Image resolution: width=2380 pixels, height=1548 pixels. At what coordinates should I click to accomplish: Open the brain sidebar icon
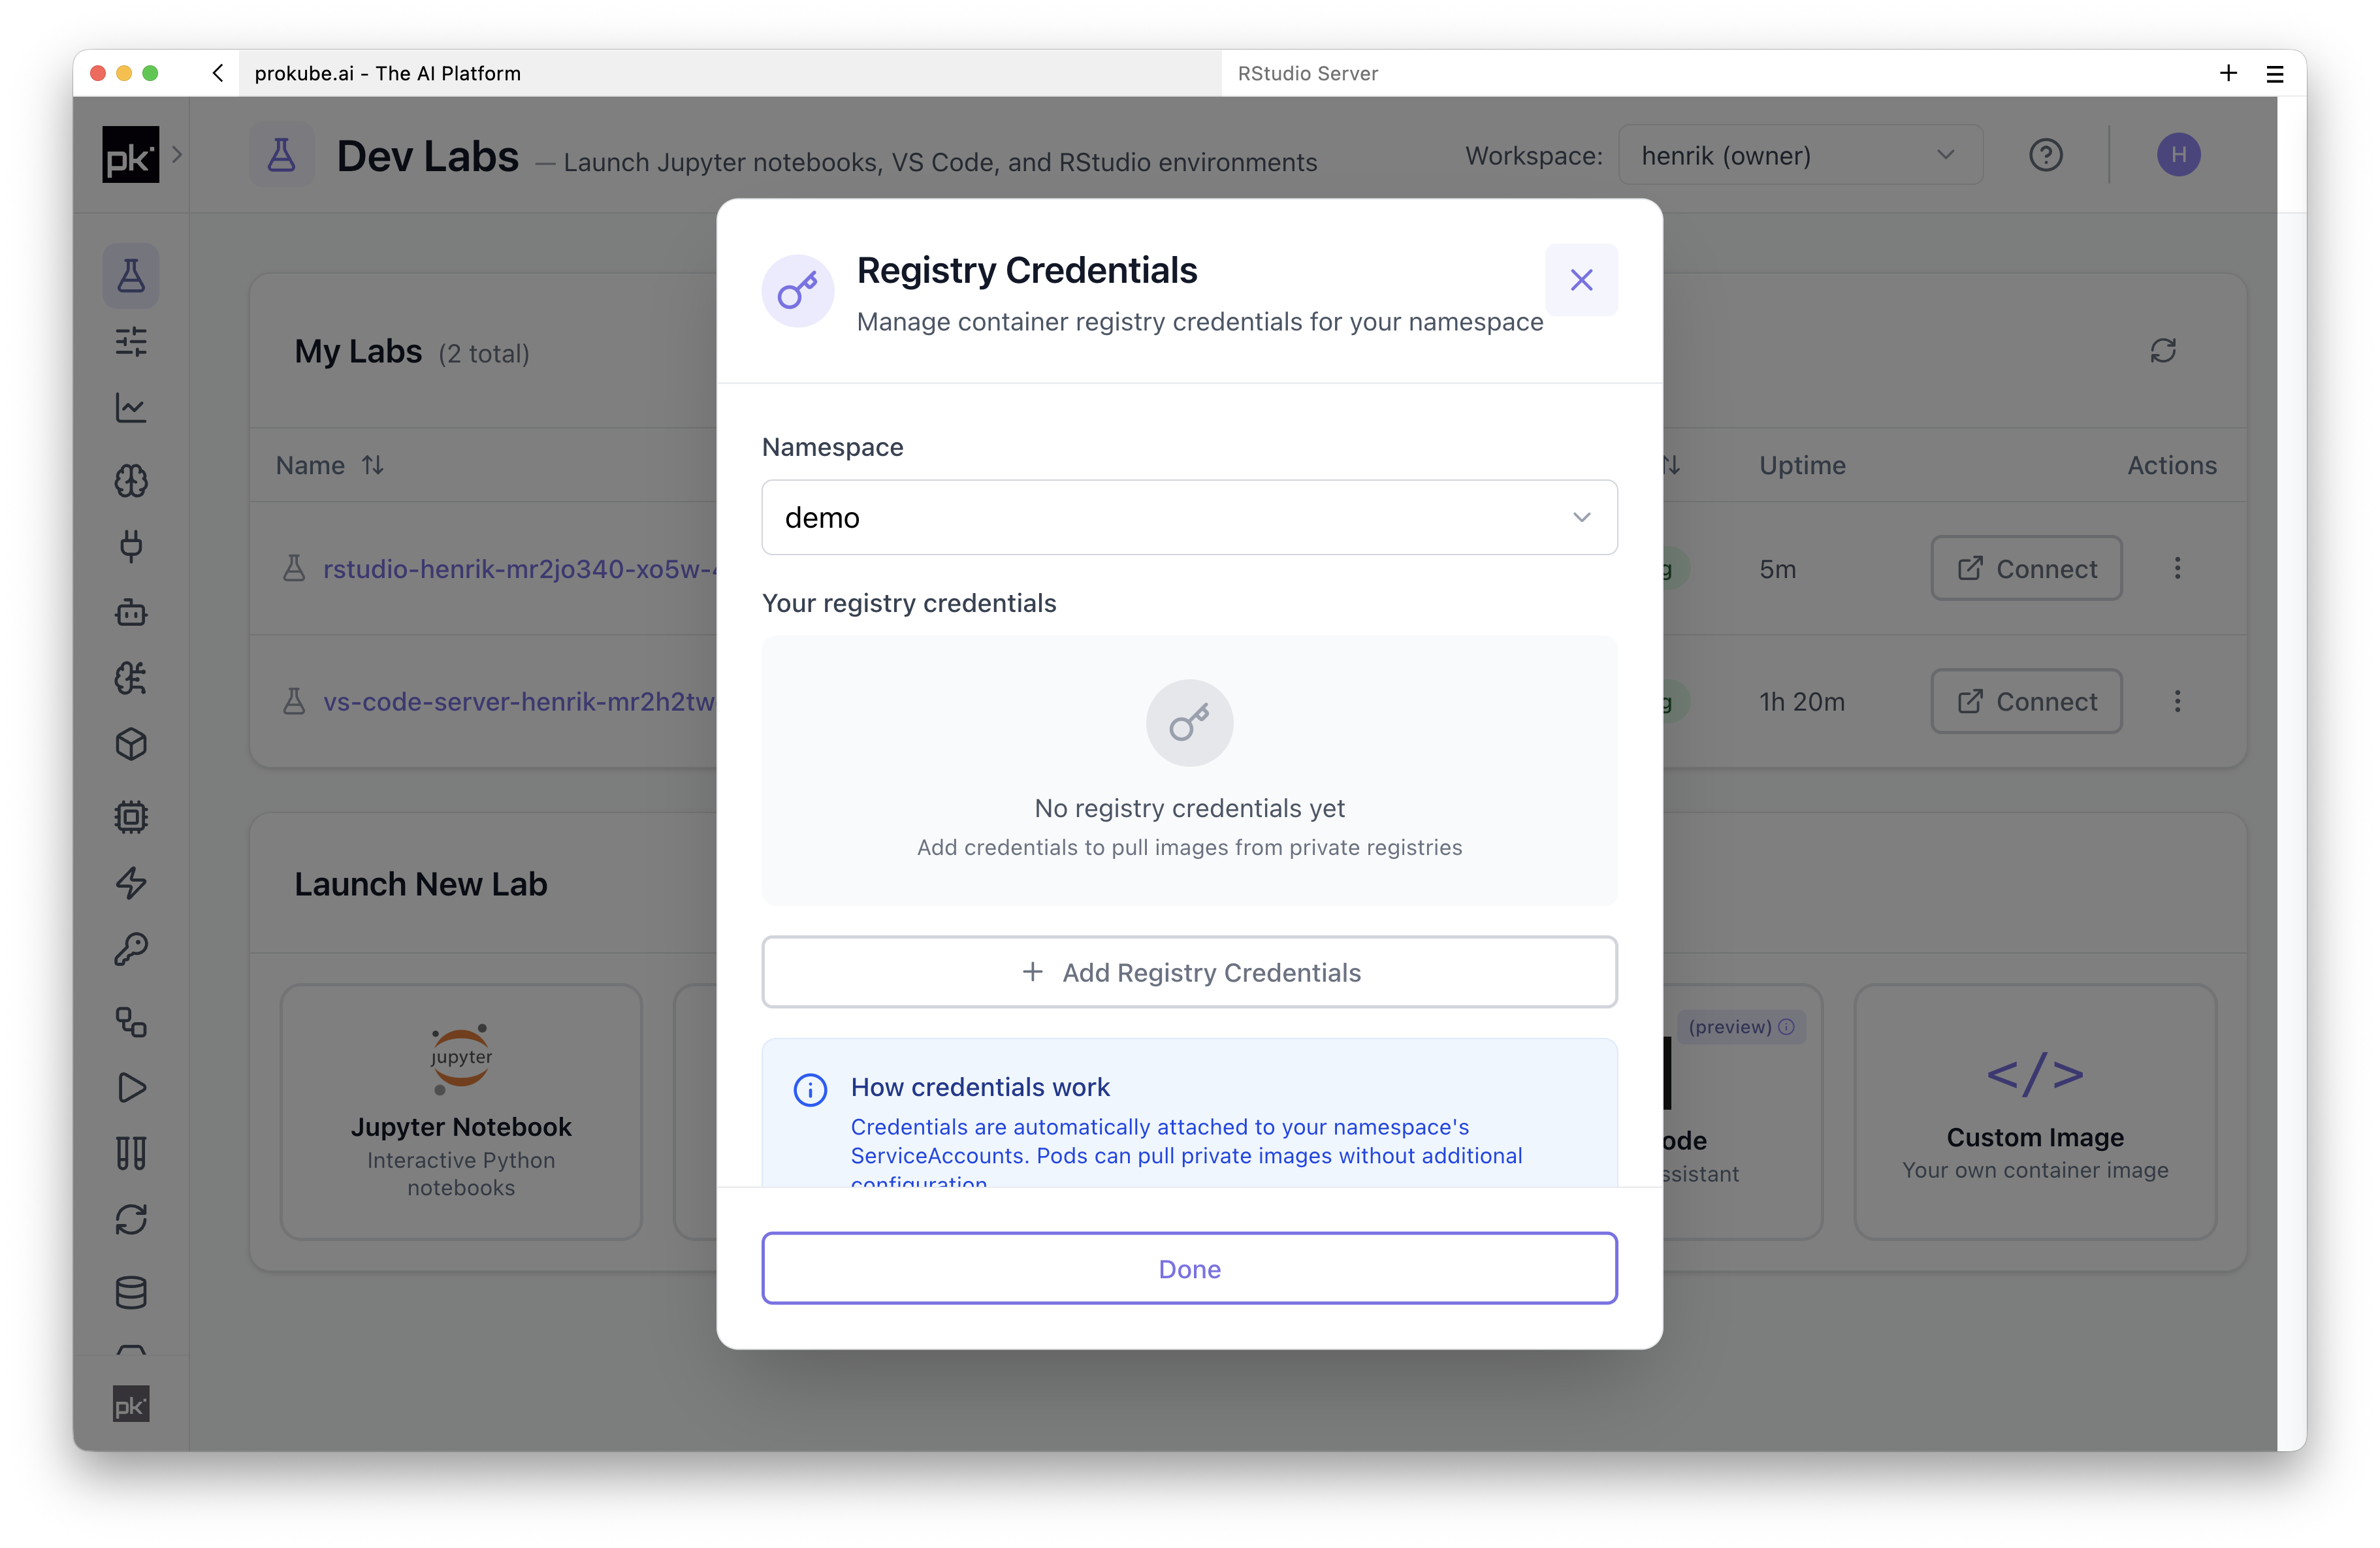click(x=131, y=481)
